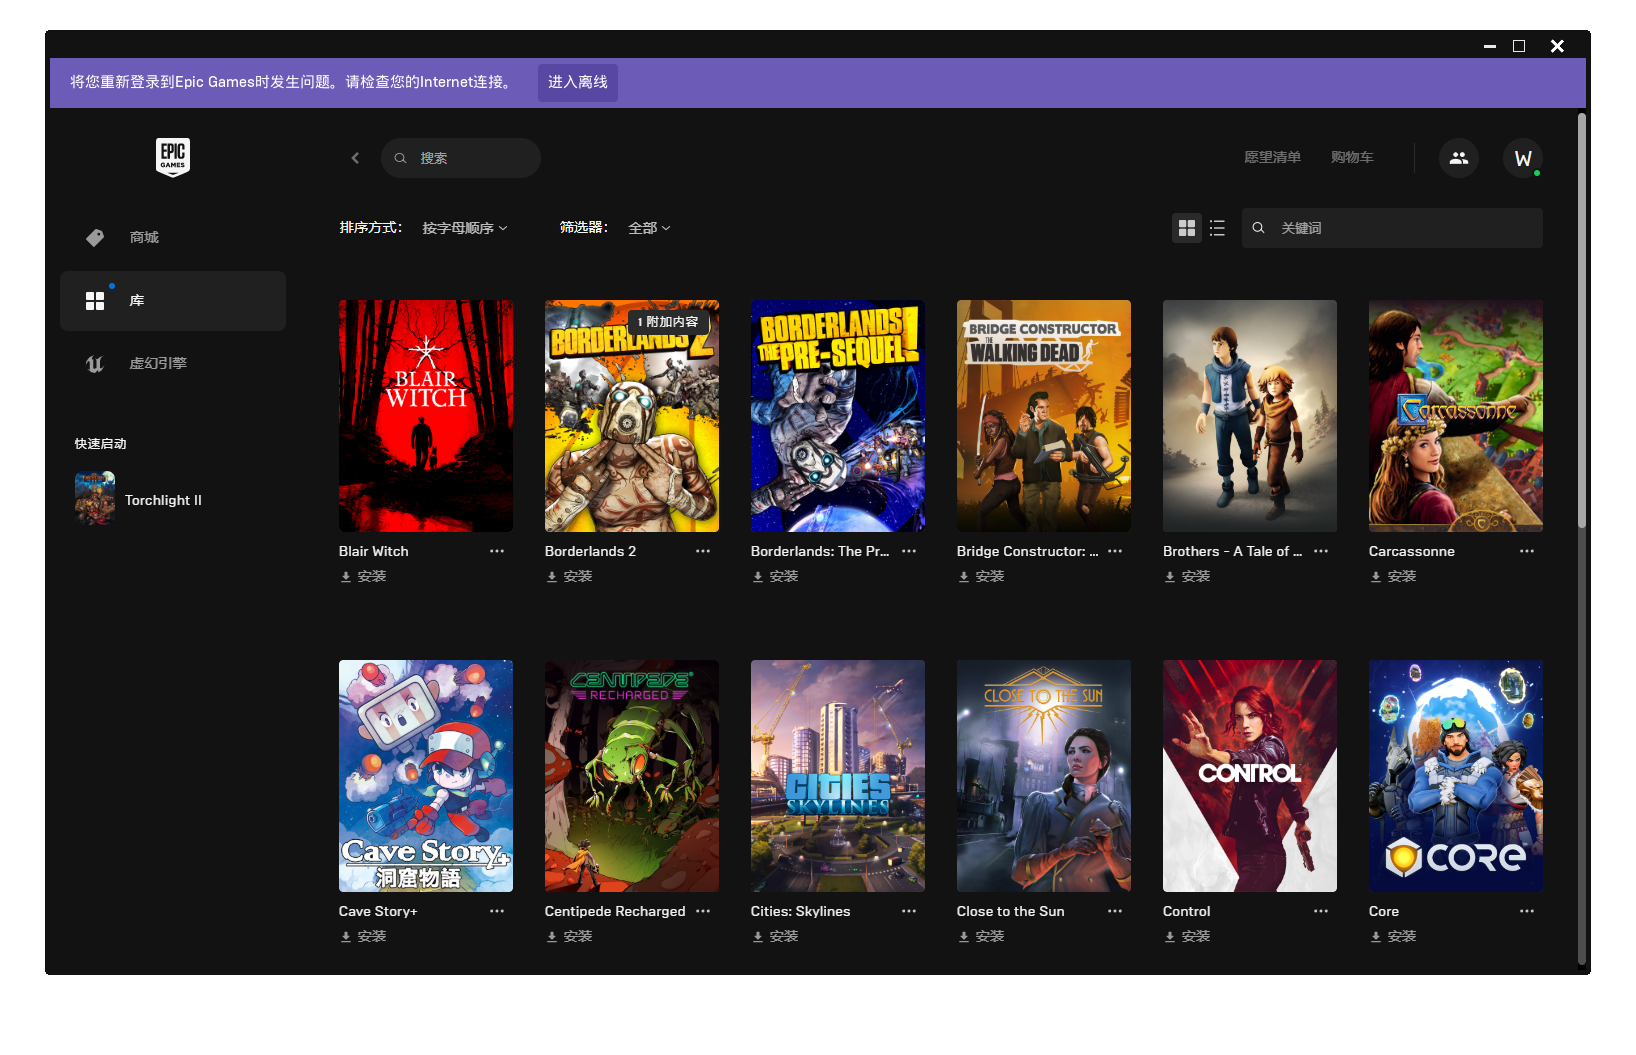Open options menu for Centipede Recharged
The image size is (1636, 1055).
click(x=703, y=911)
